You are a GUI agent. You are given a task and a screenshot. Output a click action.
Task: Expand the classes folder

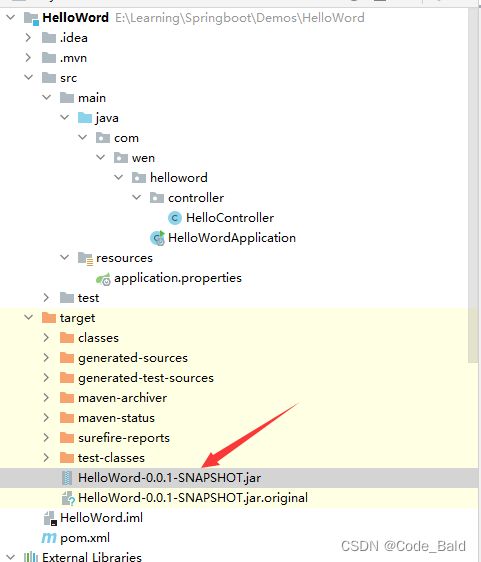[46, 338]
